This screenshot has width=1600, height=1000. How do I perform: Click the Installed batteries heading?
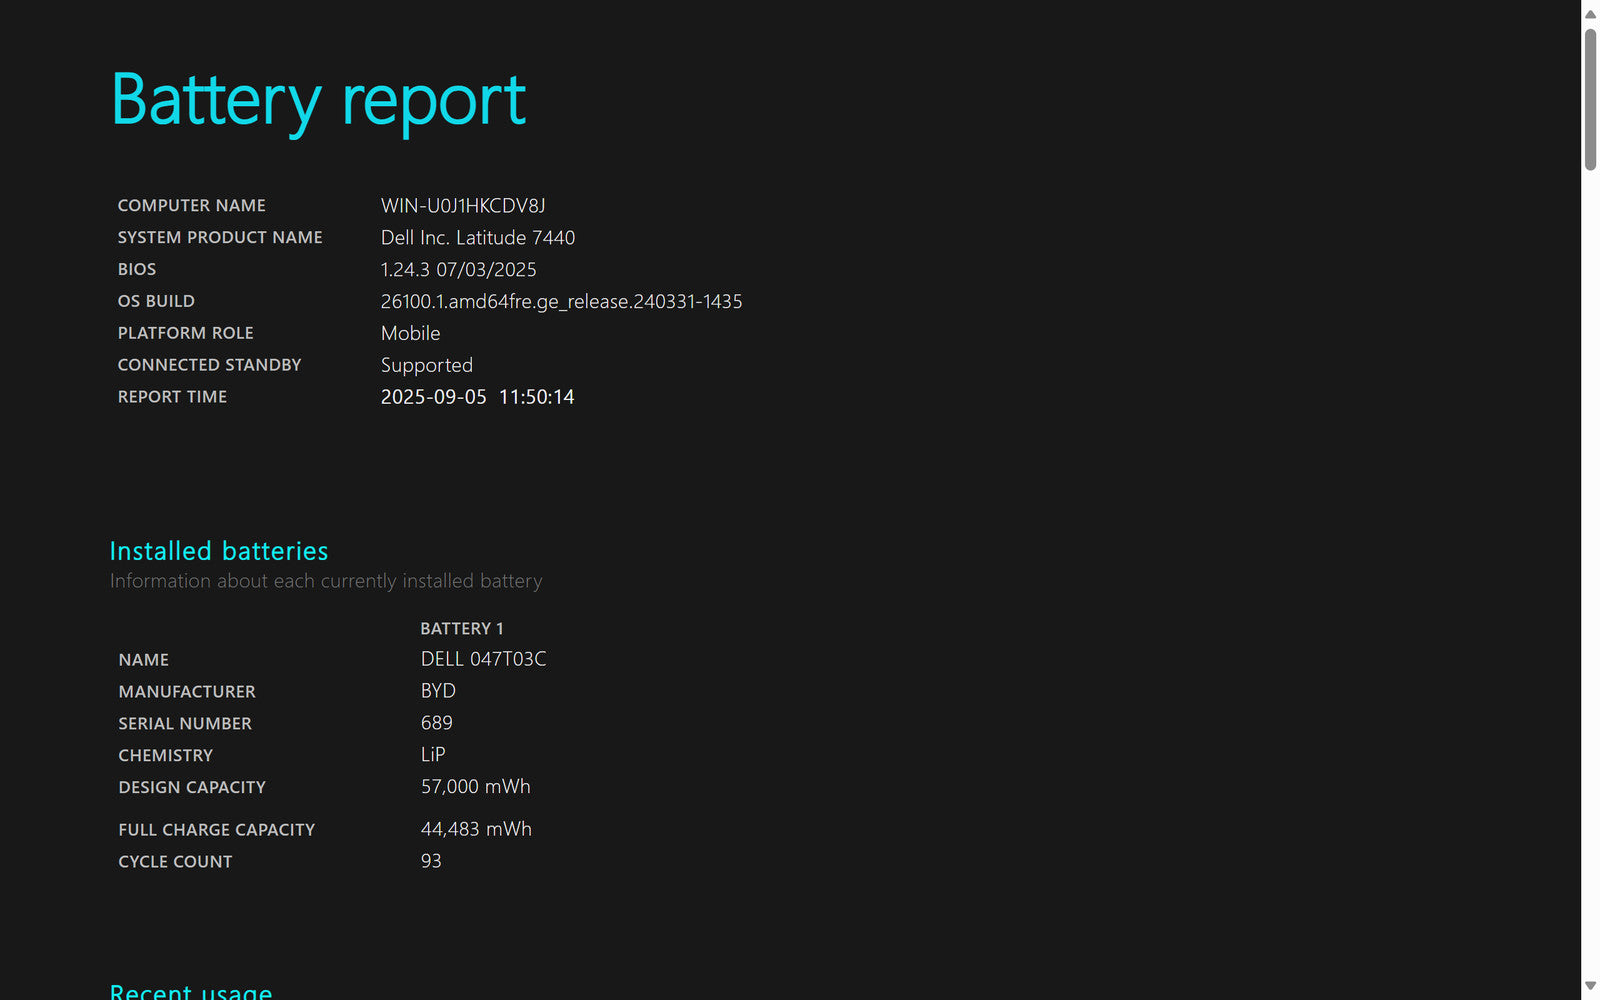(219, 551)
